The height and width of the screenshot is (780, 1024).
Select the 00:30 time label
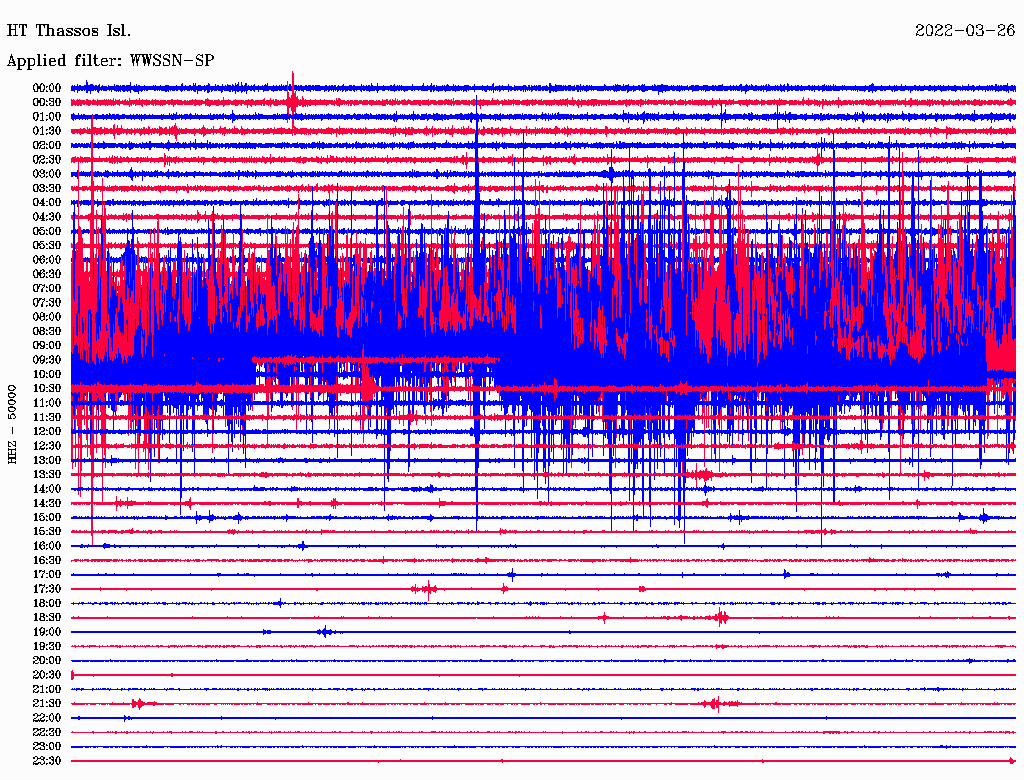[x=47, y=102]
